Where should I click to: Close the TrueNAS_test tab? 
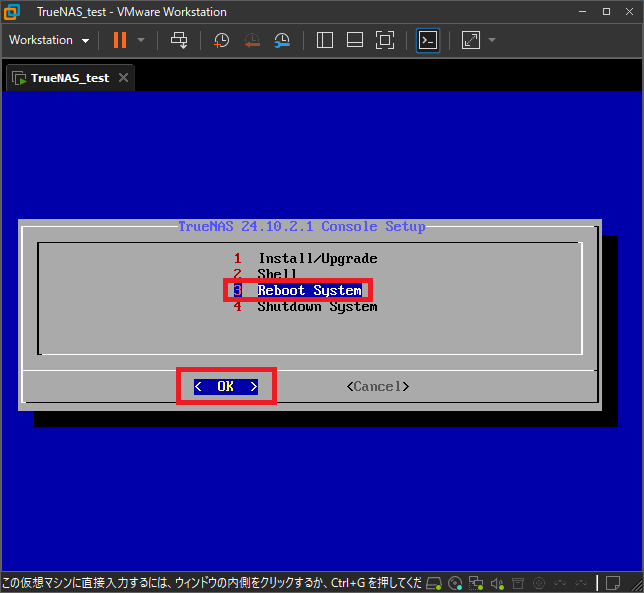[x=123, y=78]
